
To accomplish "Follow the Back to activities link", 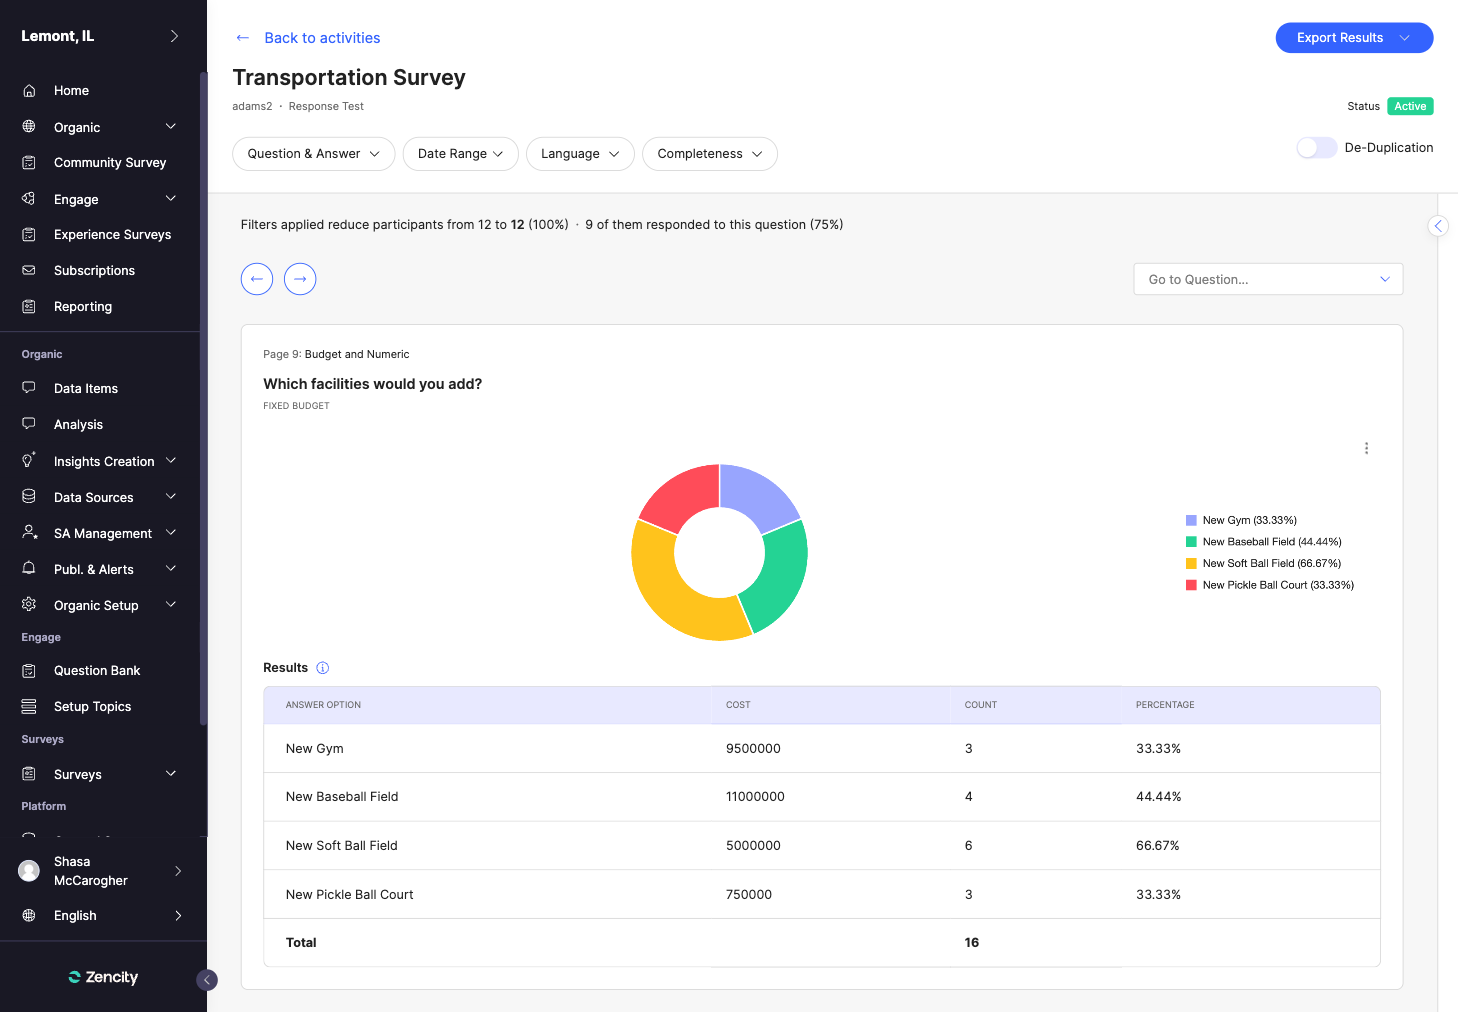I will pyautogui.click(x=322, y=38).
